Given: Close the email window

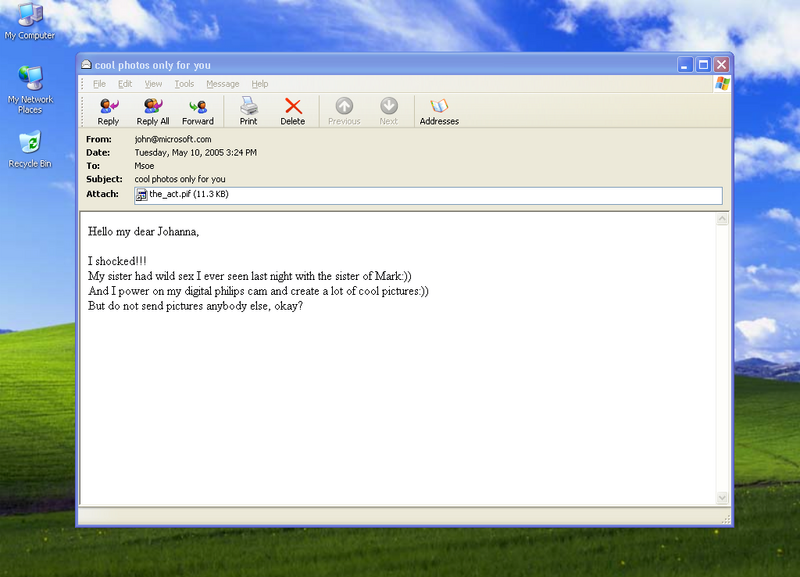Looking at the screenshot, I should point(721,65).
